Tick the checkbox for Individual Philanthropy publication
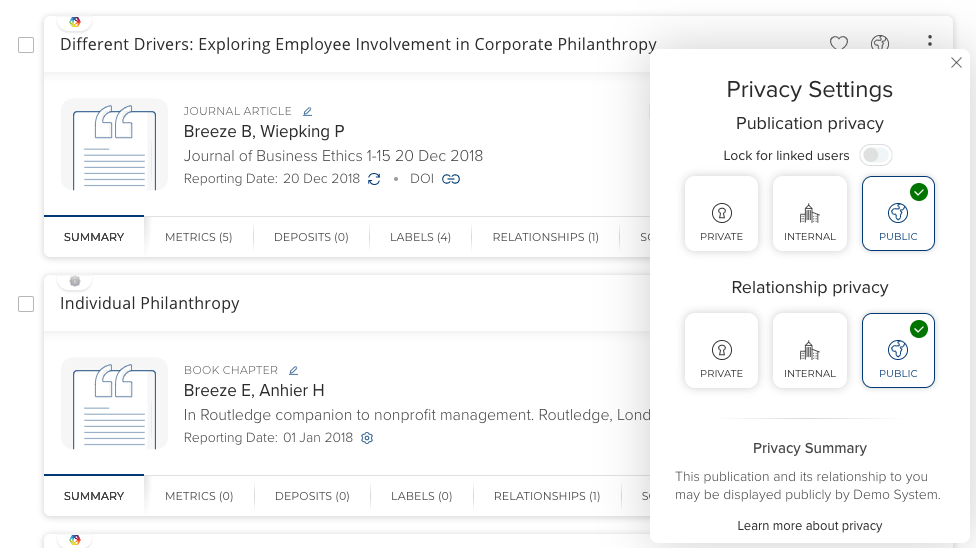 26,304
